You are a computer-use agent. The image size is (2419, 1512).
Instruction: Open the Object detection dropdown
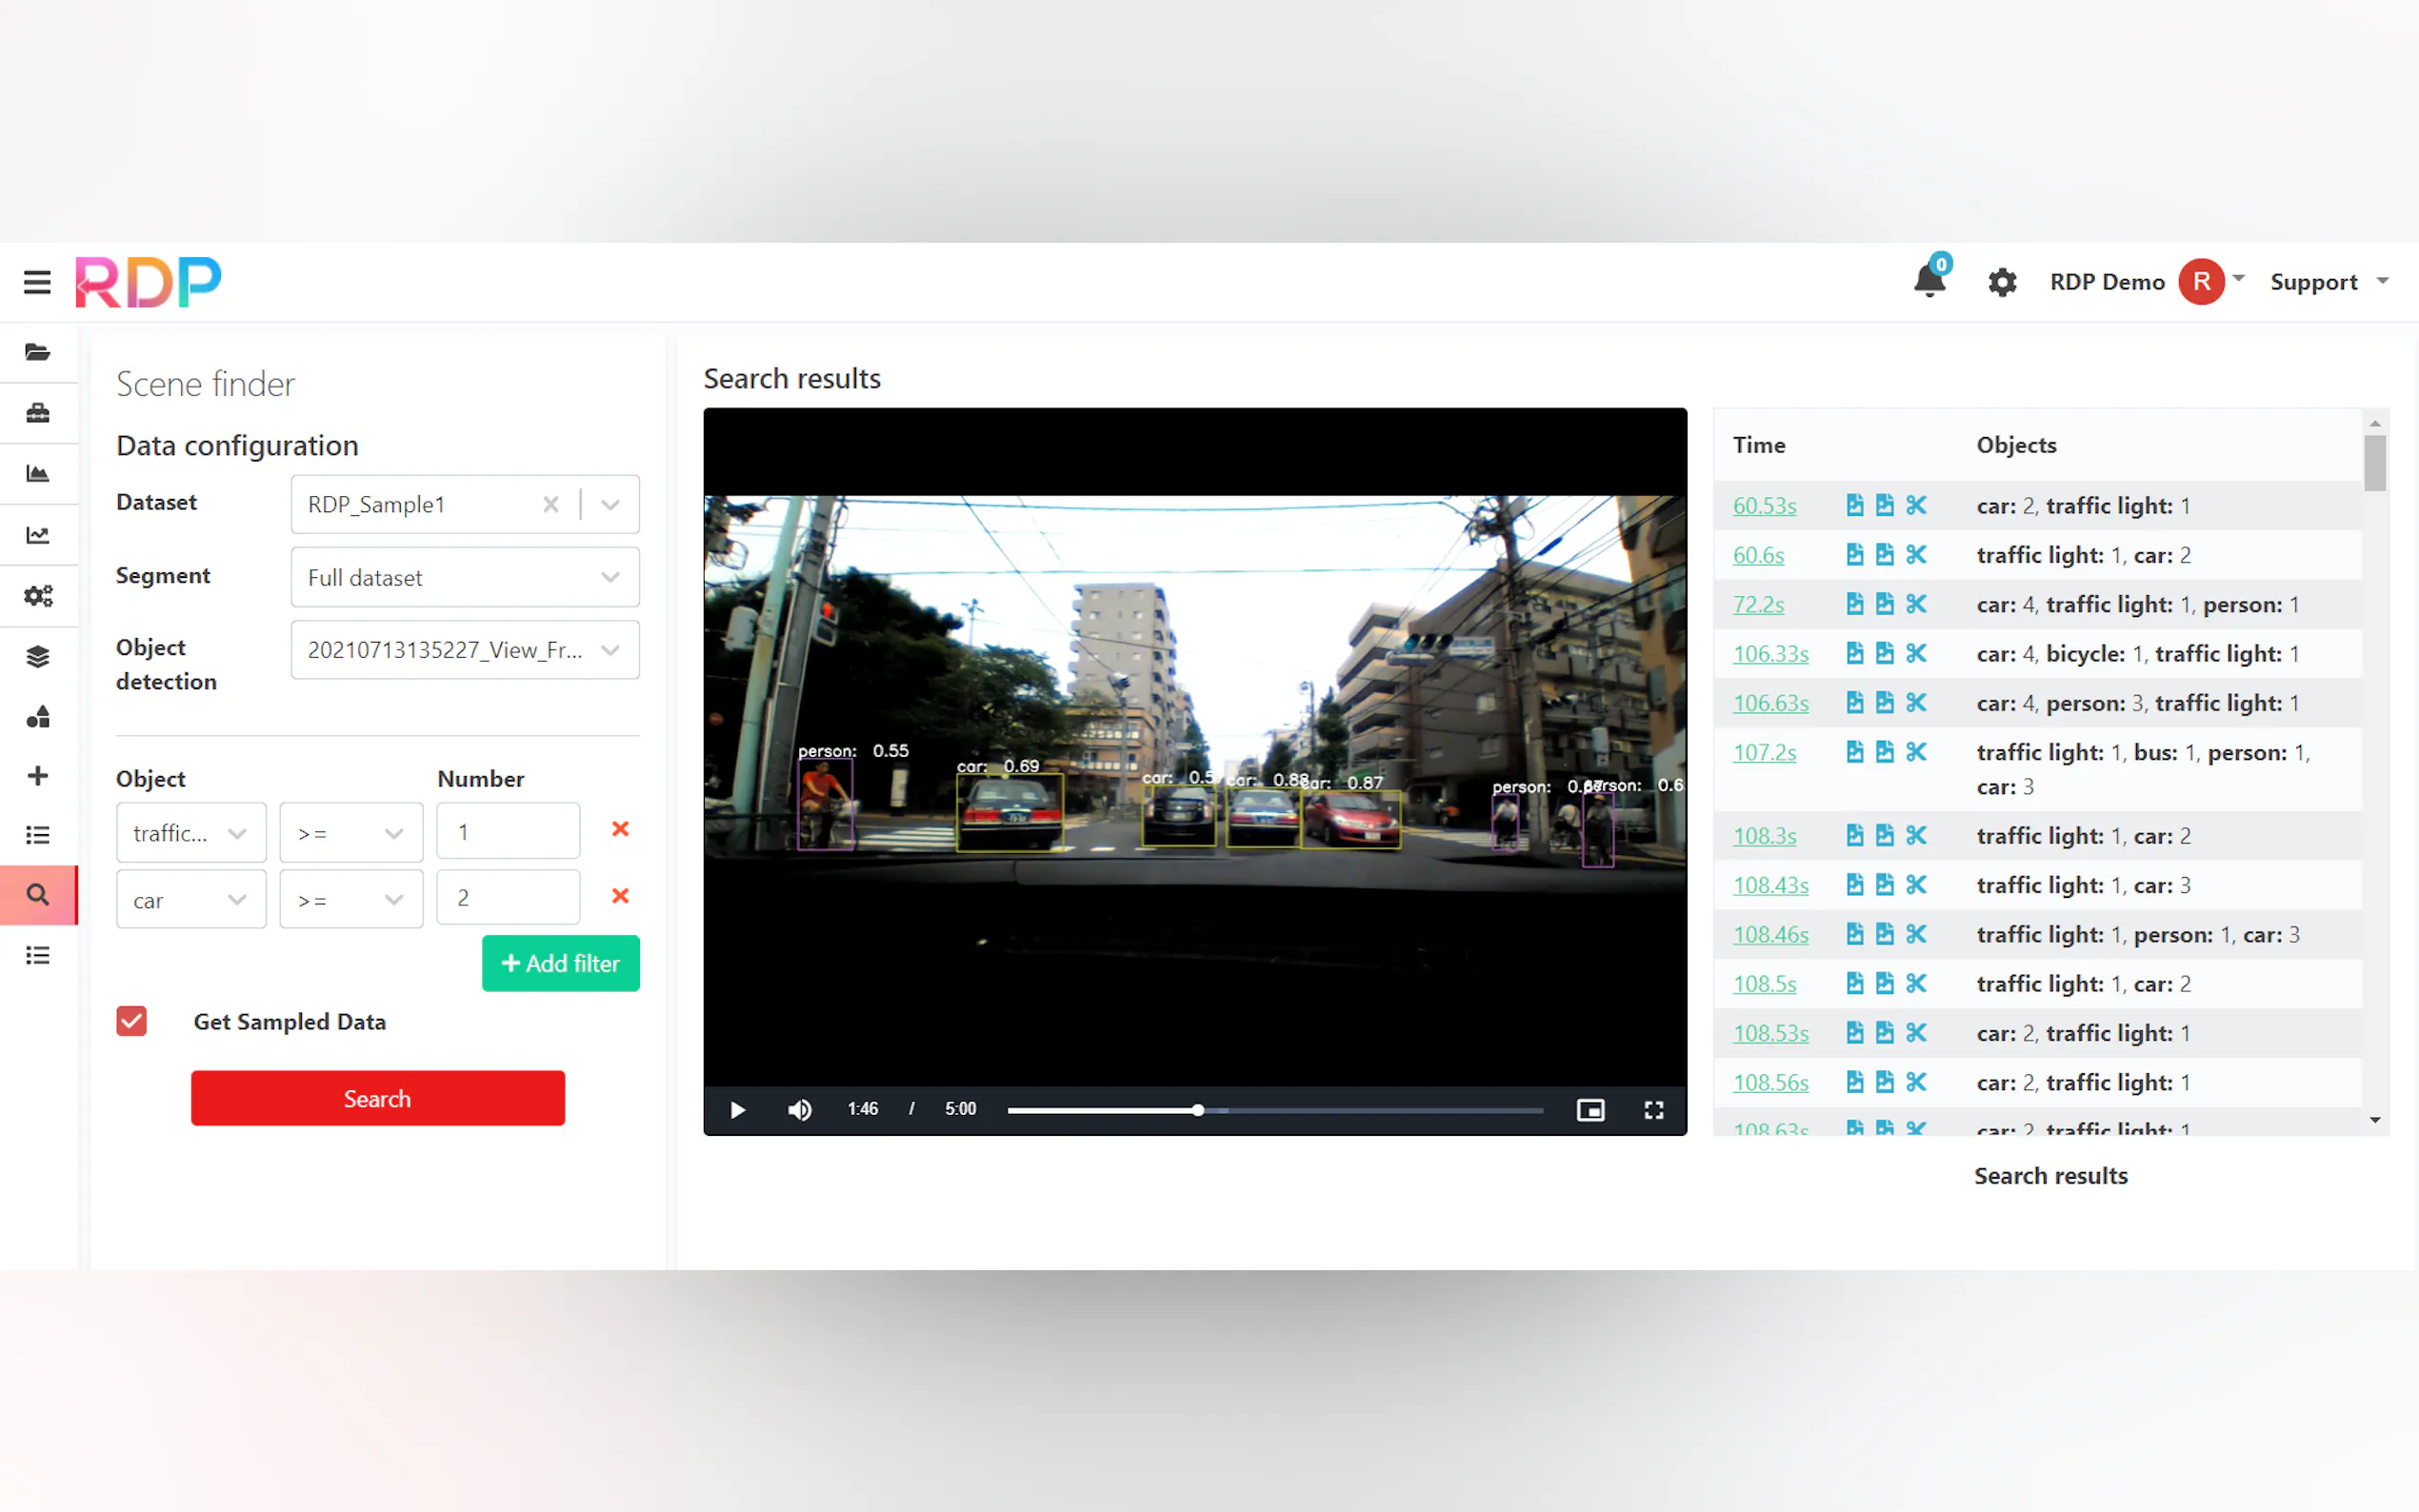pos(465,650)
